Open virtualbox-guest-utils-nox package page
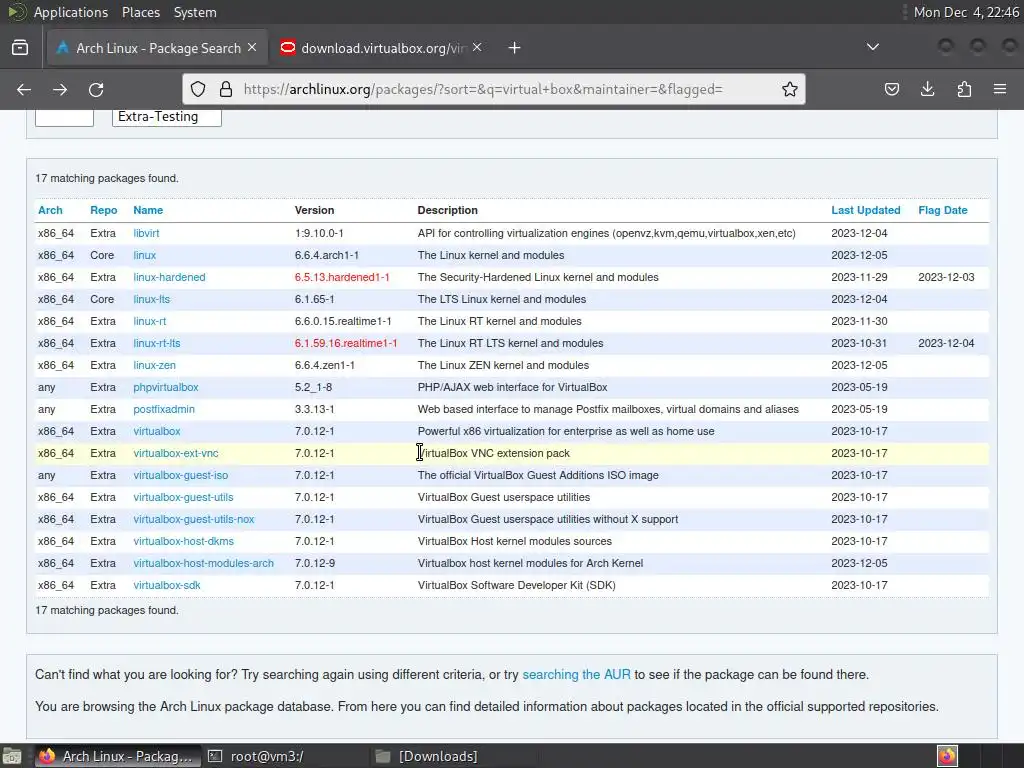Viewport: 1024px width, 768px height. (194, 519)
